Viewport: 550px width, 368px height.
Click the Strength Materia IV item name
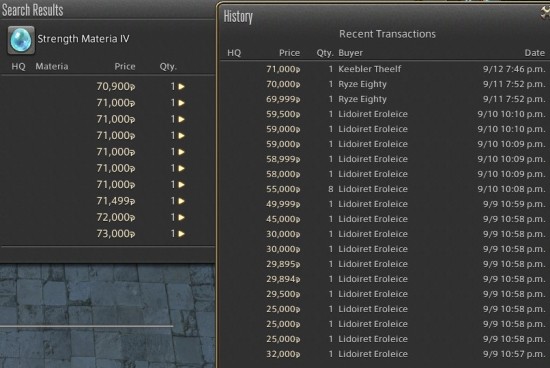tap(83, 39)
